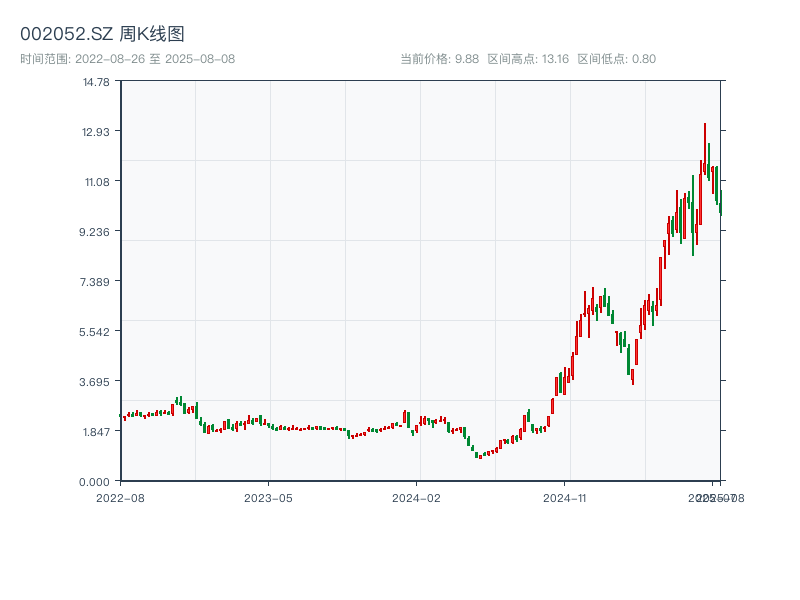The width and height of the screenshot is (800, 600).
Task: Click the y-axis value 14.78
Action: point(96,82)
